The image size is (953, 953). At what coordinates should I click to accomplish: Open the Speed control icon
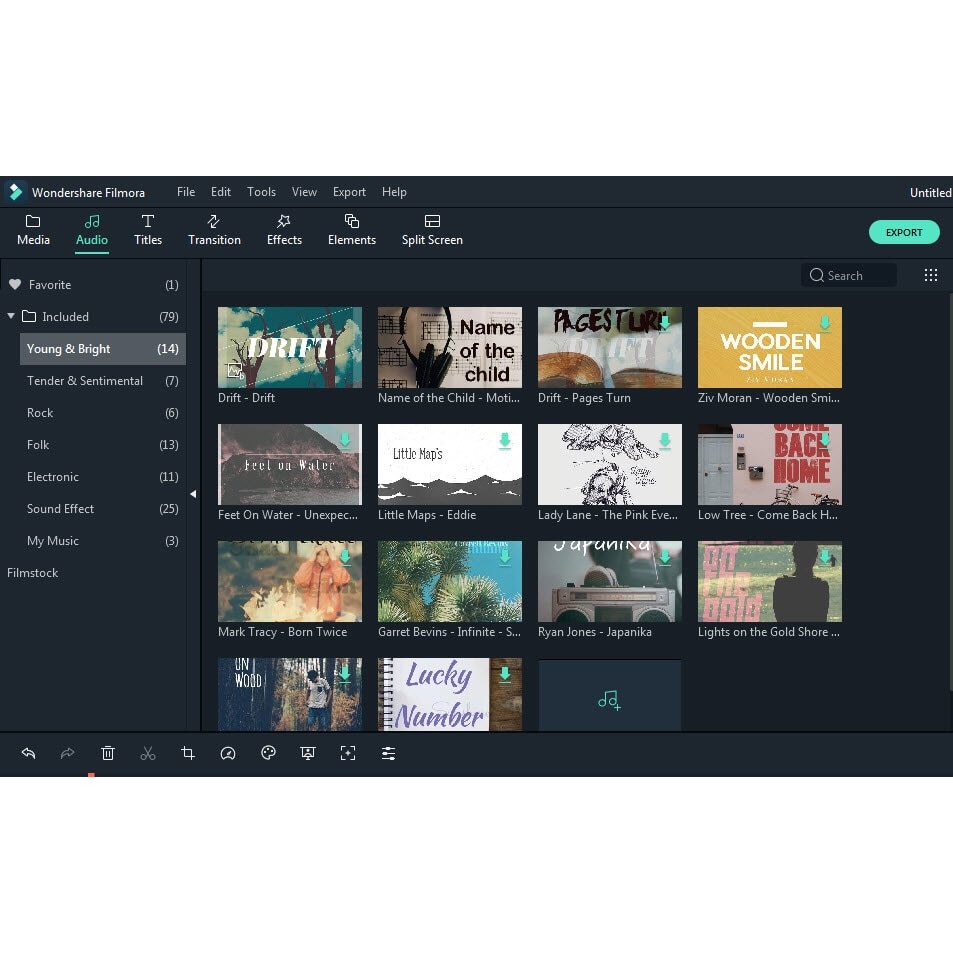click(228, 753)
